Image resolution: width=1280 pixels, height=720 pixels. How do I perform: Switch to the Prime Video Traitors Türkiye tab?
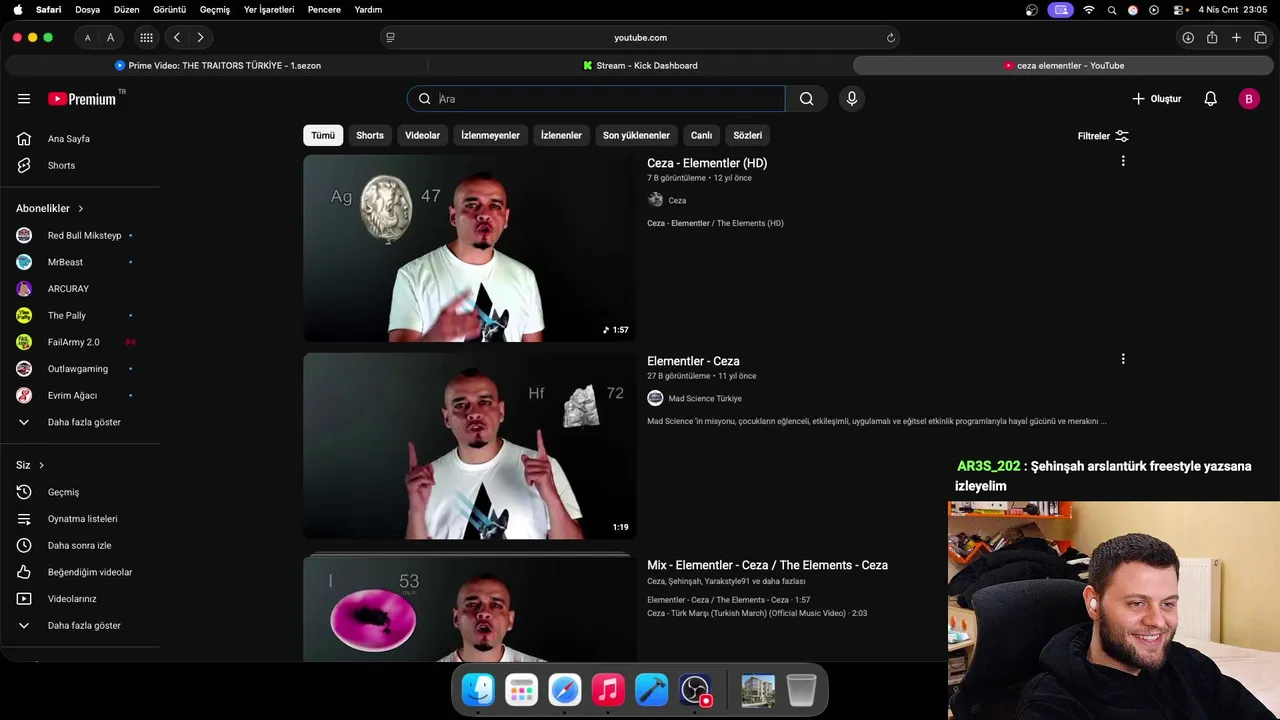click(x=217, y=66)
